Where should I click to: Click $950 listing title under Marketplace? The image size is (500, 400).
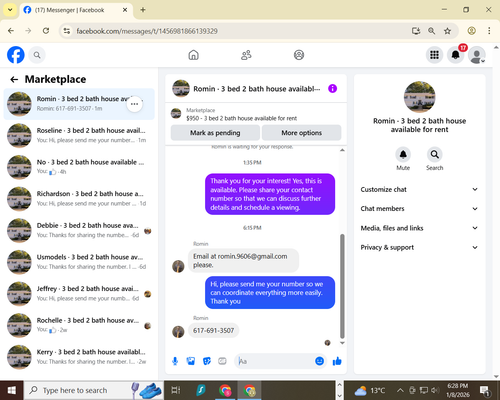click(x=241, y=118)
